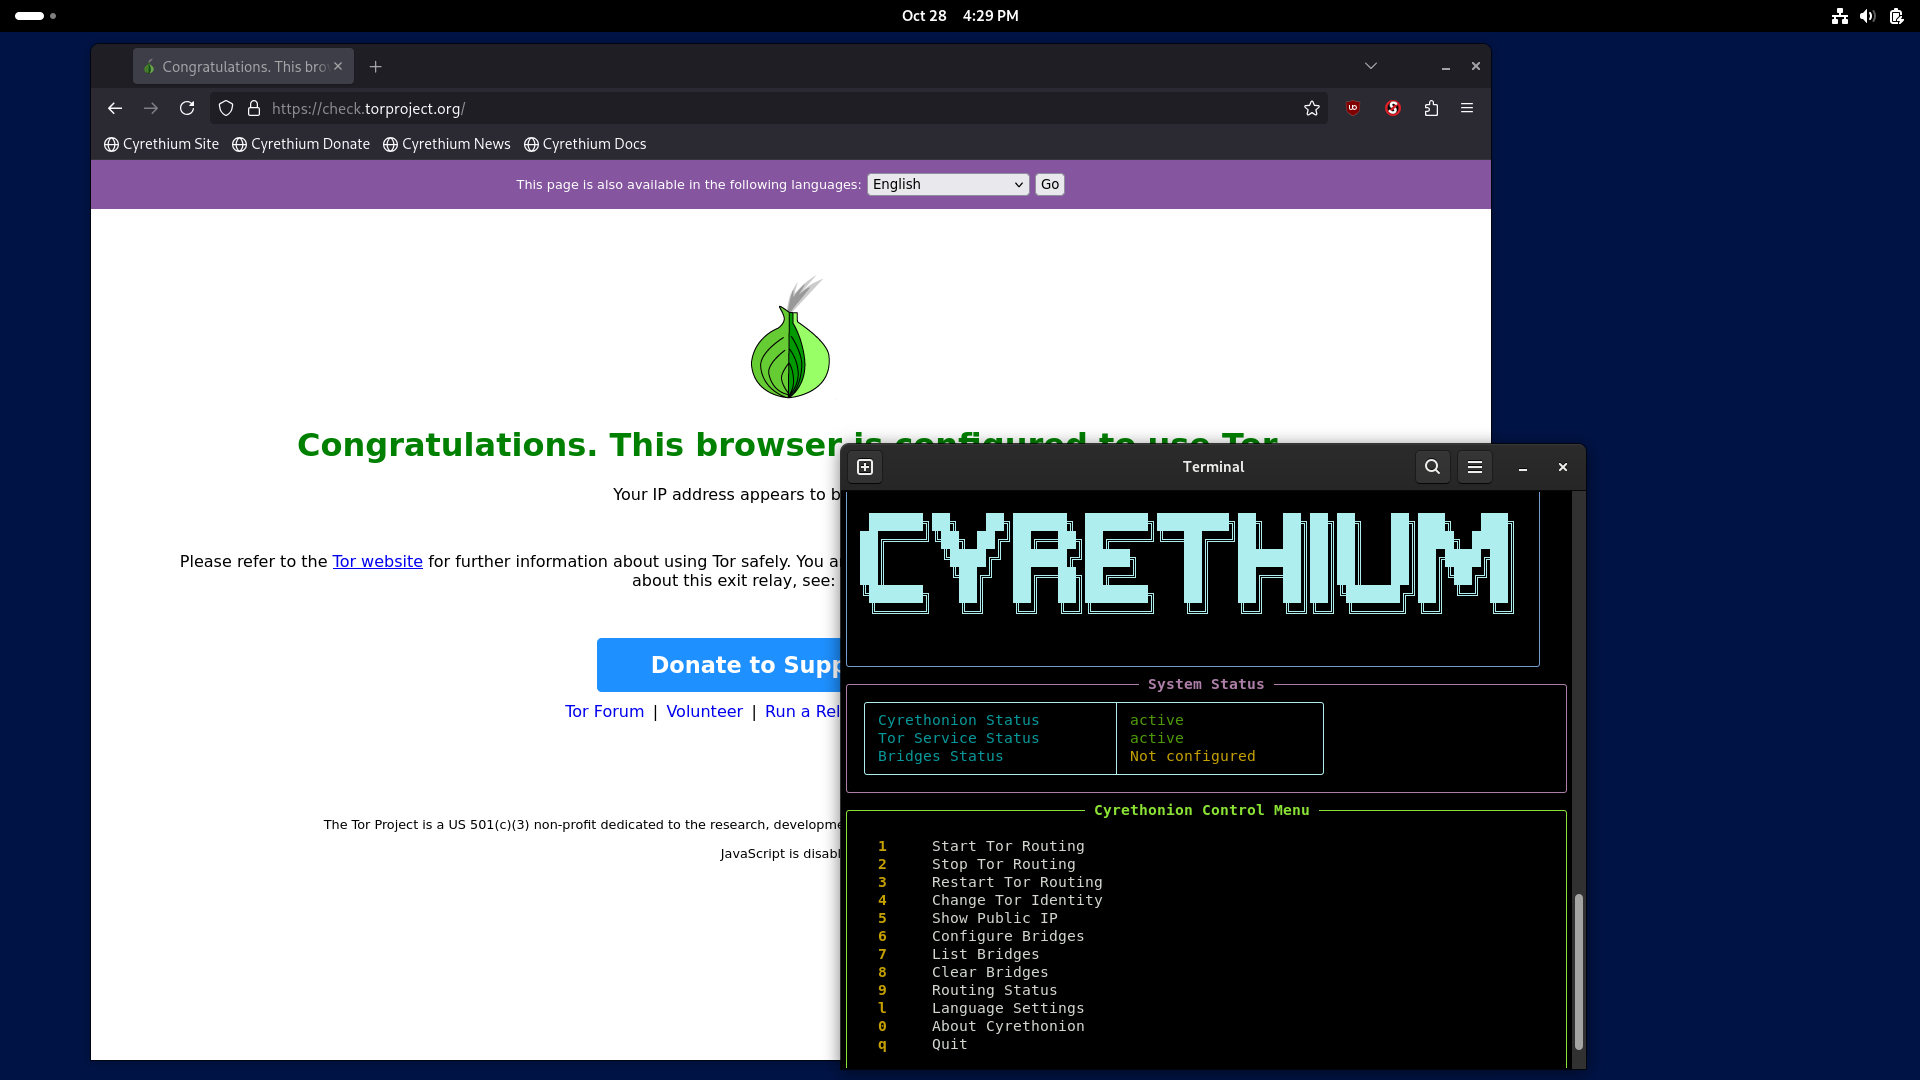Open the Firefox application menu
1920x1080 pixels.
pyautogui.click(x=1467, y=108)
